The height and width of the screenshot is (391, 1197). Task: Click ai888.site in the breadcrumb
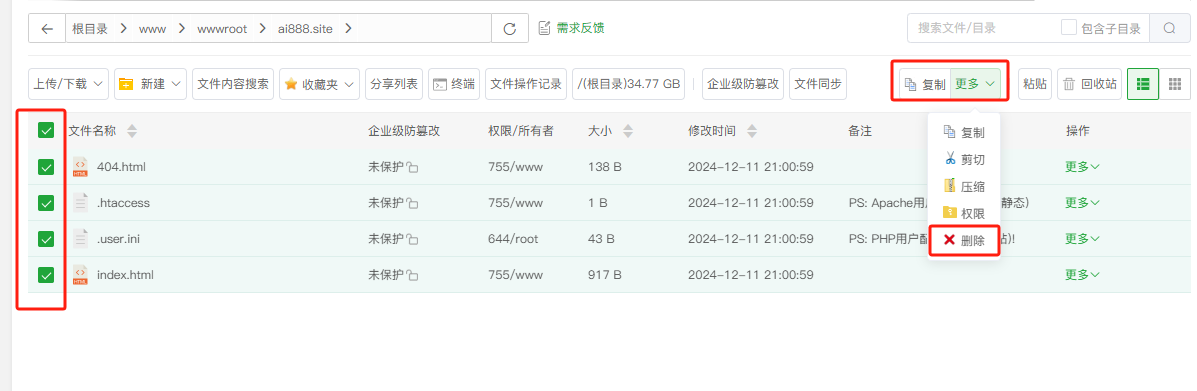pyautogui.click(x=305, y=29)
